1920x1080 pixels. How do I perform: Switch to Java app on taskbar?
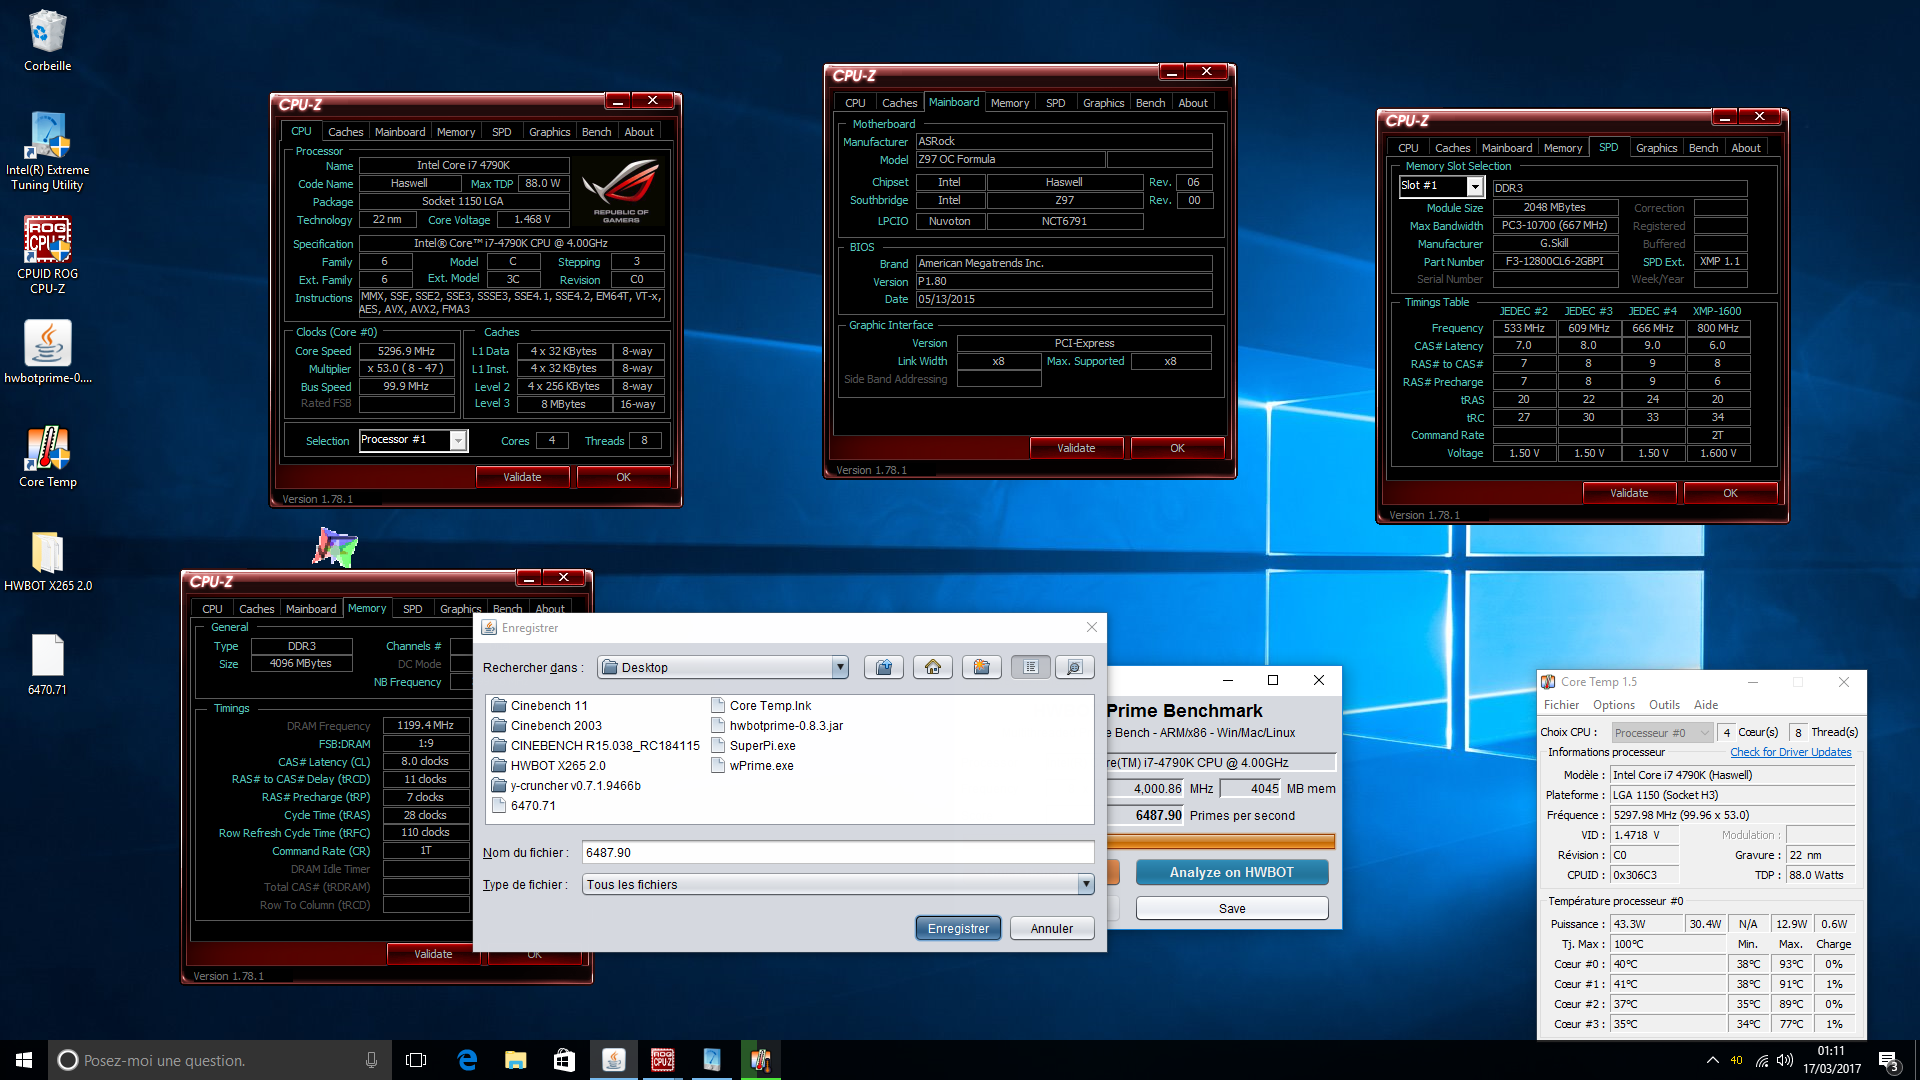click(613, 1060)
